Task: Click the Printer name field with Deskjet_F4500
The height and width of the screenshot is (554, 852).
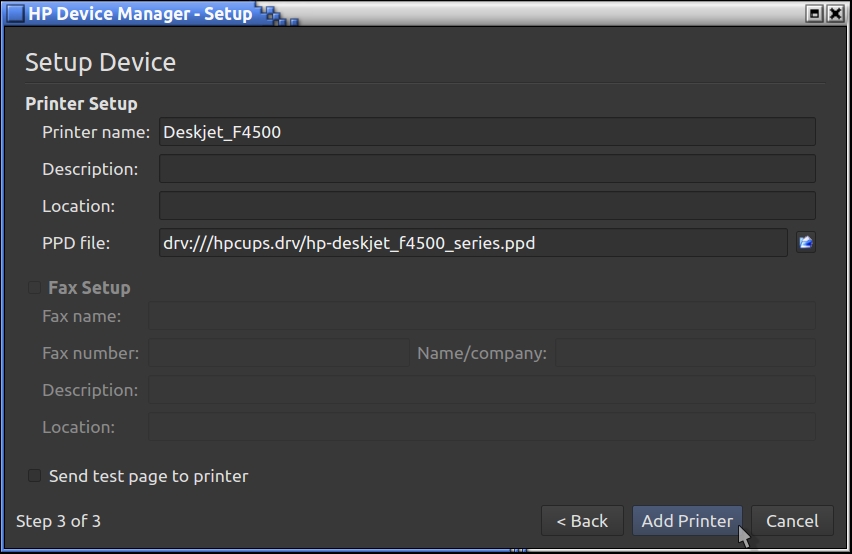Action: [x=486, y=132]
